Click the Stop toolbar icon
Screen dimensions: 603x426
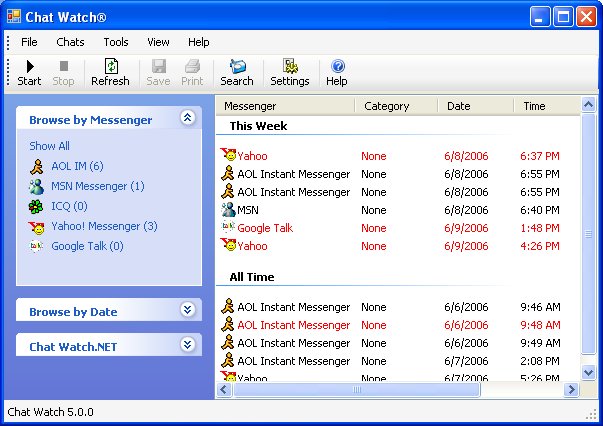pyautogui.click(x=64, y=66)
